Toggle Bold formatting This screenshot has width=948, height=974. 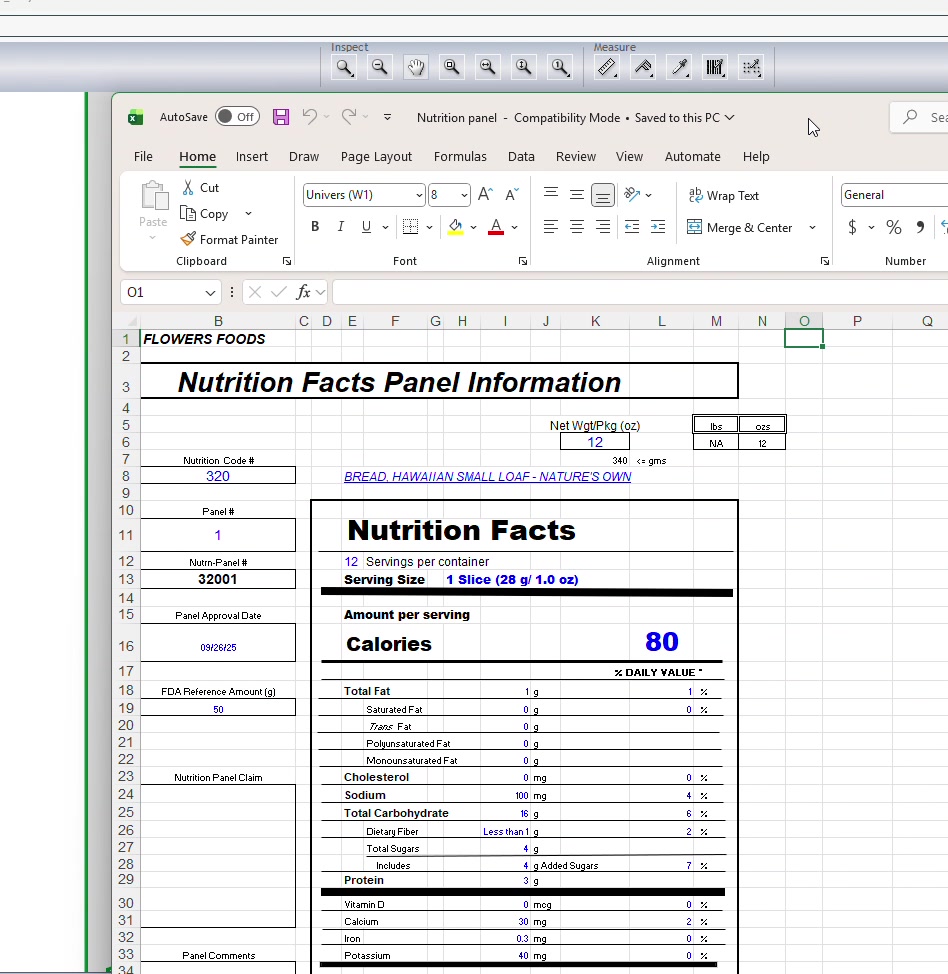315,227
